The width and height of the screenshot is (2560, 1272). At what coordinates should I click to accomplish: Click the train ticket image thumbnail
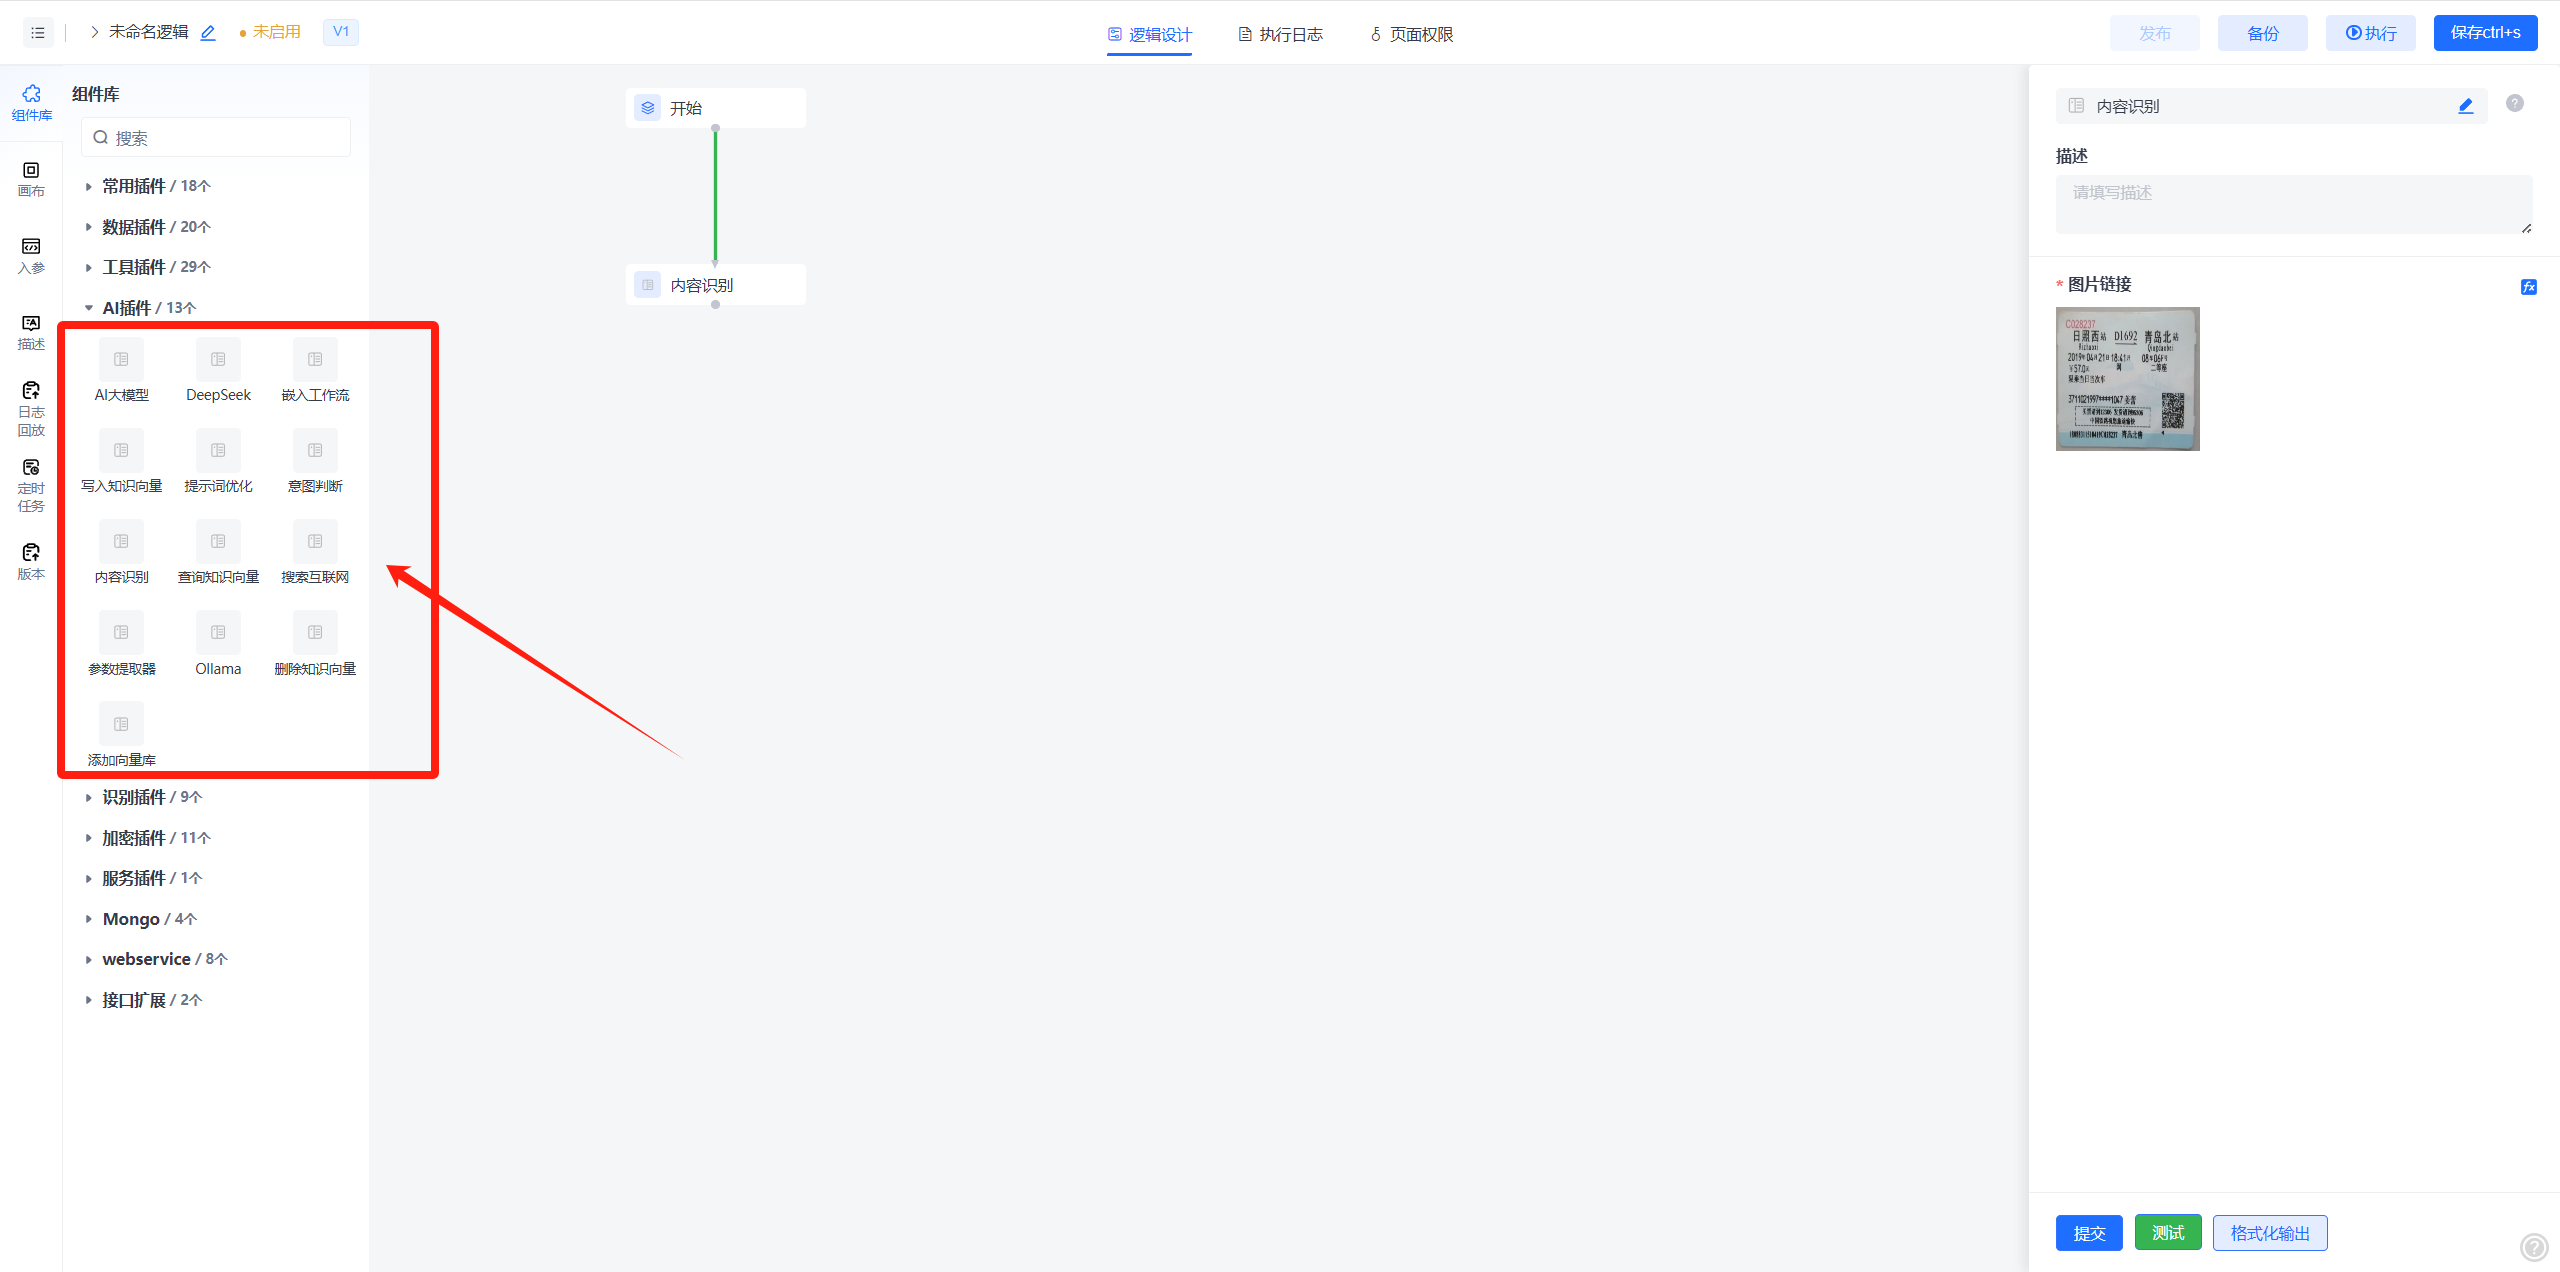[x=2127, y=379]
